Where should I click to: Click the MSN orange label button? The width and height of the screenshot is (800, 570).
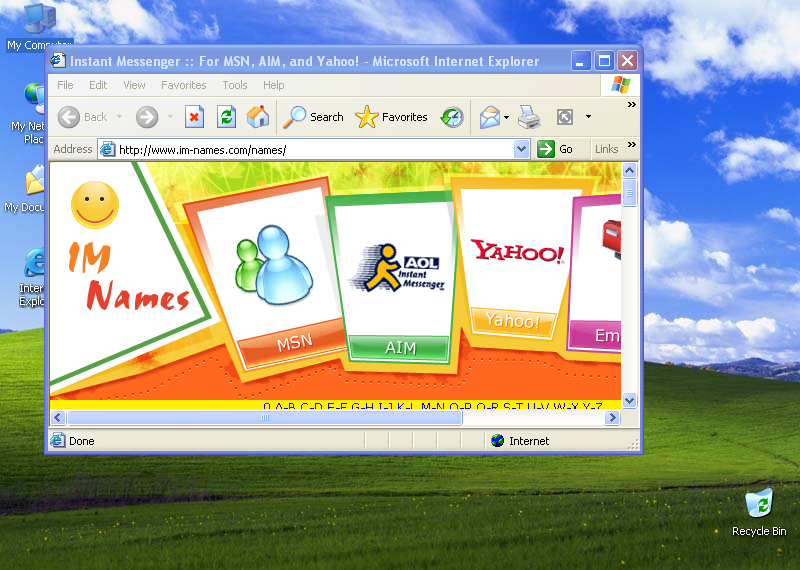tap(295, 343)
